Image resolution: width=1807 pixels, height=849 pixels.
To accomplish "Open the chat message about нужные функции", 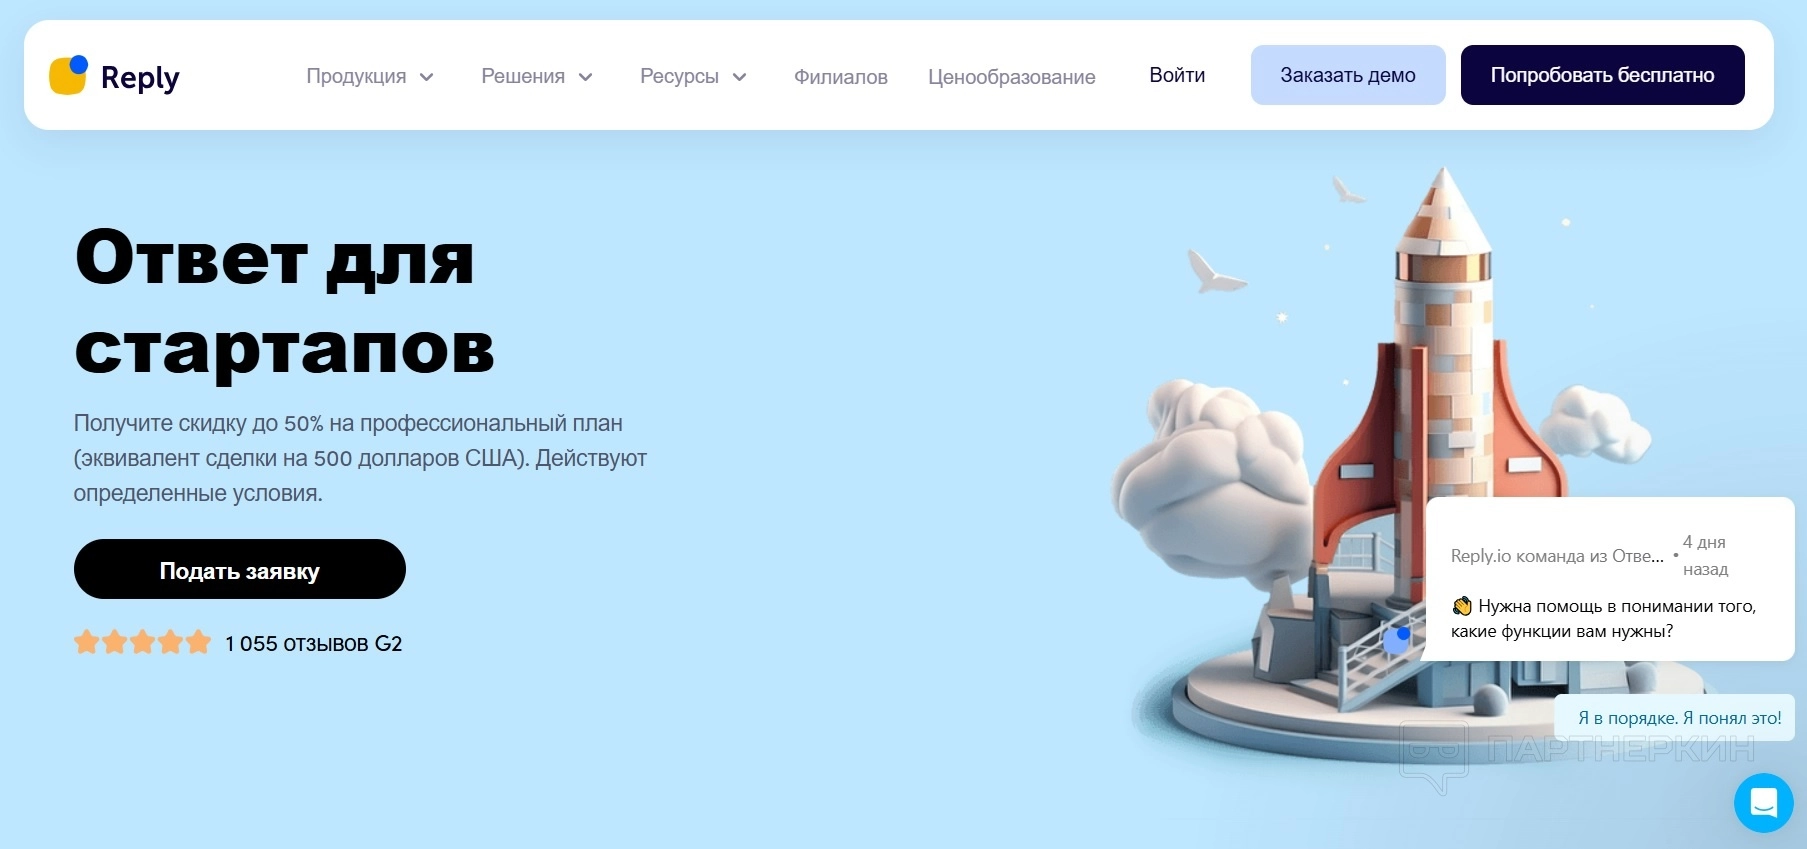I will click(x=1603, y=619).
